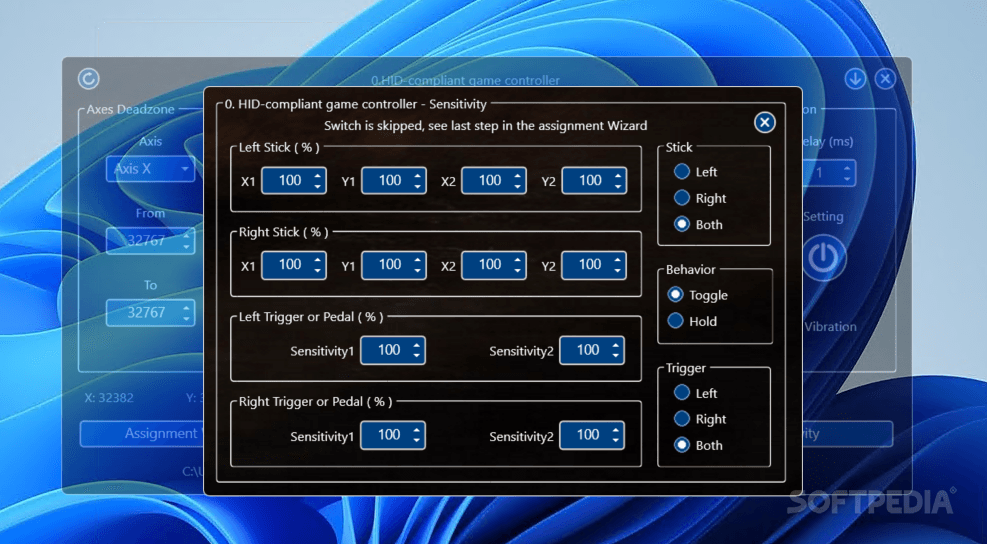The image size is (987, 544).
Task: Select Left radio in Trigger group
Action: [x=682, y=393]
